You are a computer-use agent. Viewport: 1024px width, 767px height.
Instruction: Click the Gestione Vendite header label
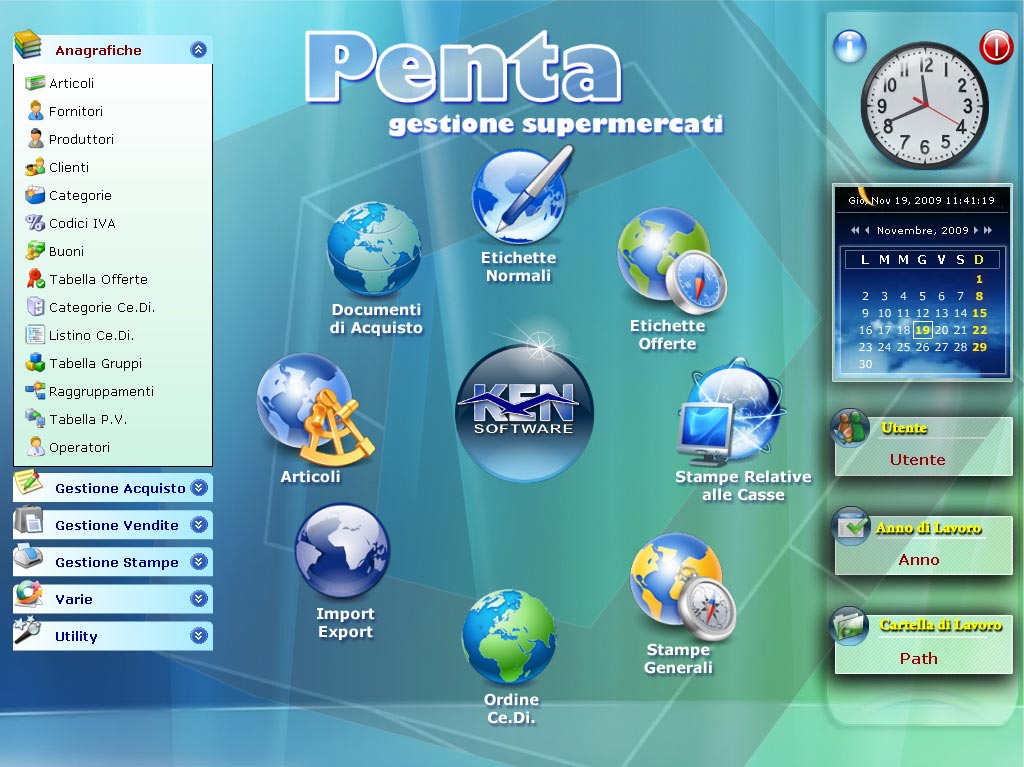coord(117,525)
